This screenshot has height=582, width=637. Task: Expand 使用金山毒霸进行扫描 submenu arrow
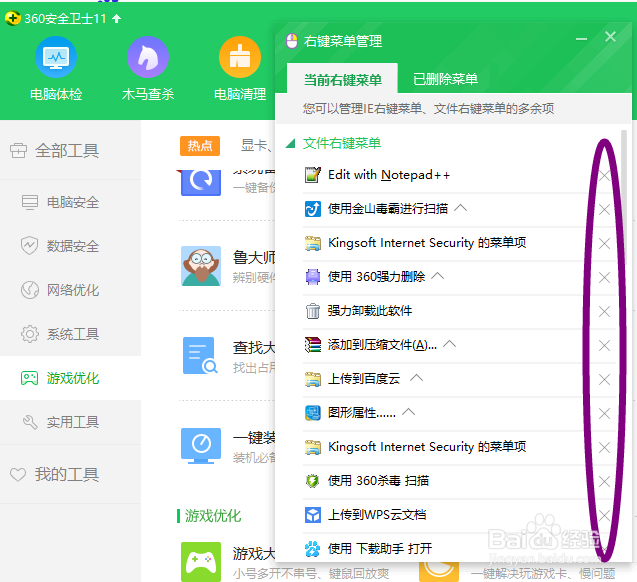[460, 208]
